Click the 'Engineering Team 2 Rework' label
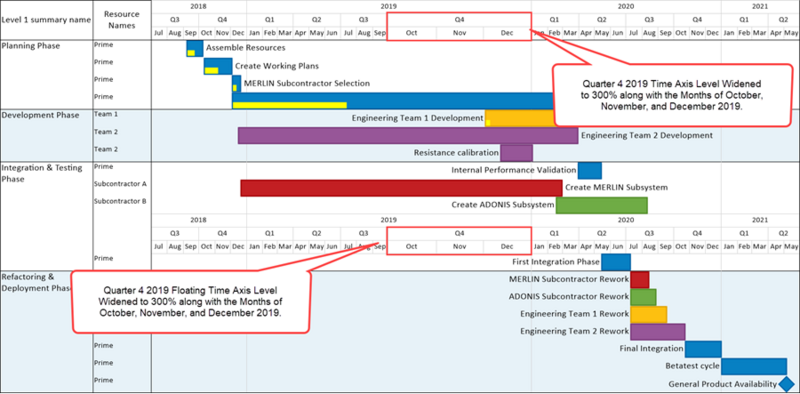Image resolution: width=800 pixels, height=394 pixels. click(574, 332)
